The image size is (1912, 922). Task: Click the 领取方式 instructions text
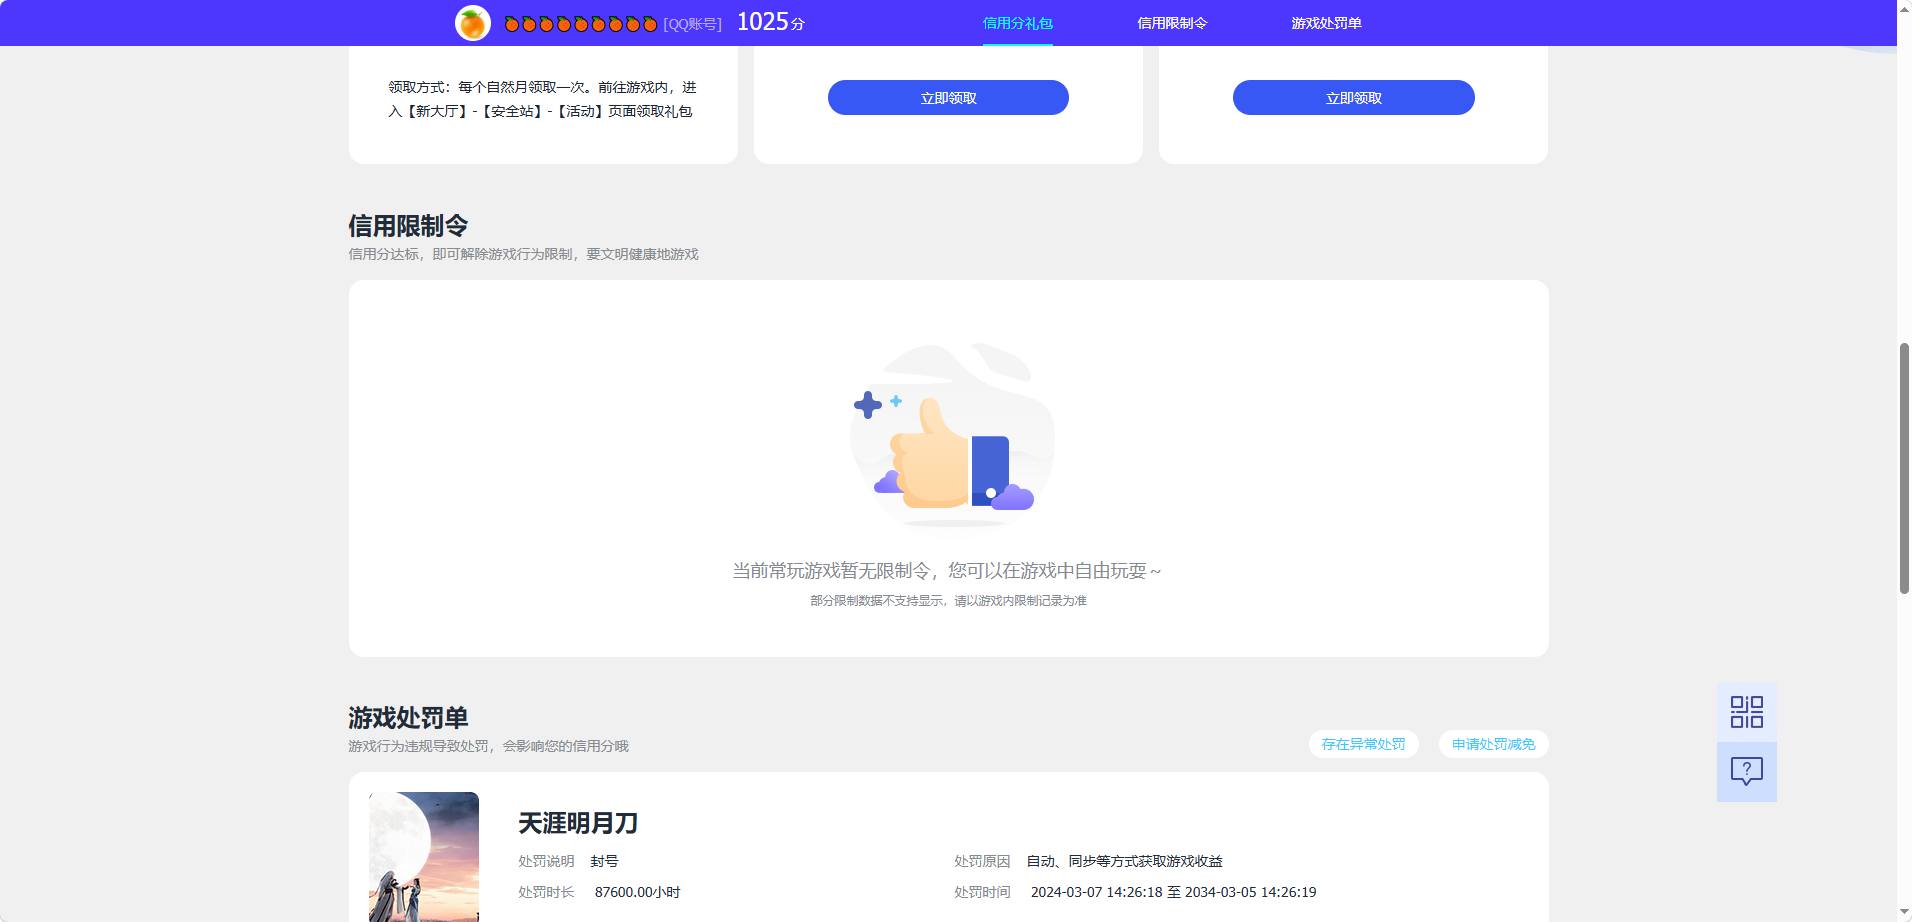(x=542, y=99)
